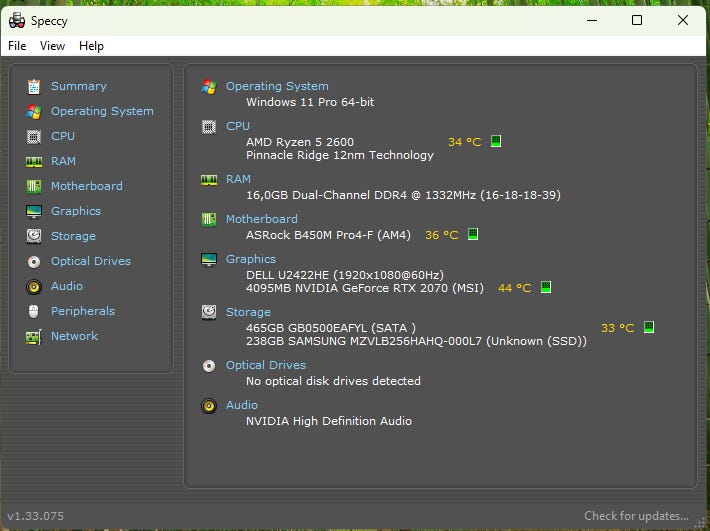
Task: Click the RAM icon in summary panel
Action: 209,180
